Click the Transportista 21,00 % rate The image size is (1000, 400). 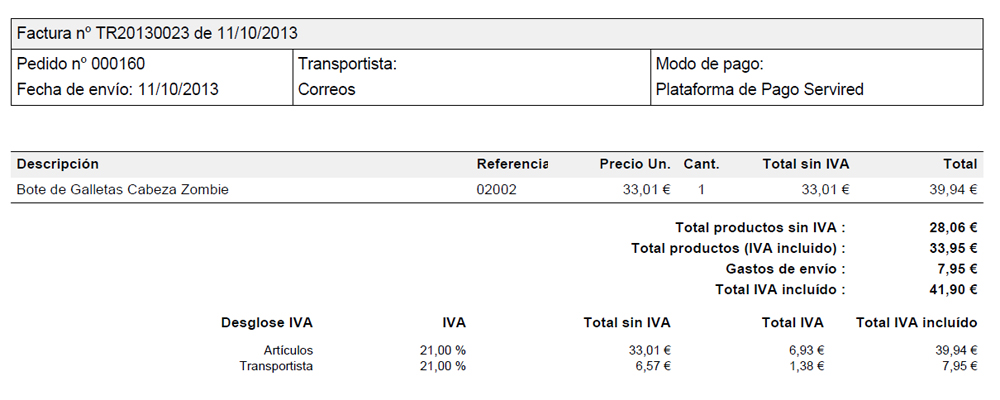pyautogui.click(x=439, y=366)
